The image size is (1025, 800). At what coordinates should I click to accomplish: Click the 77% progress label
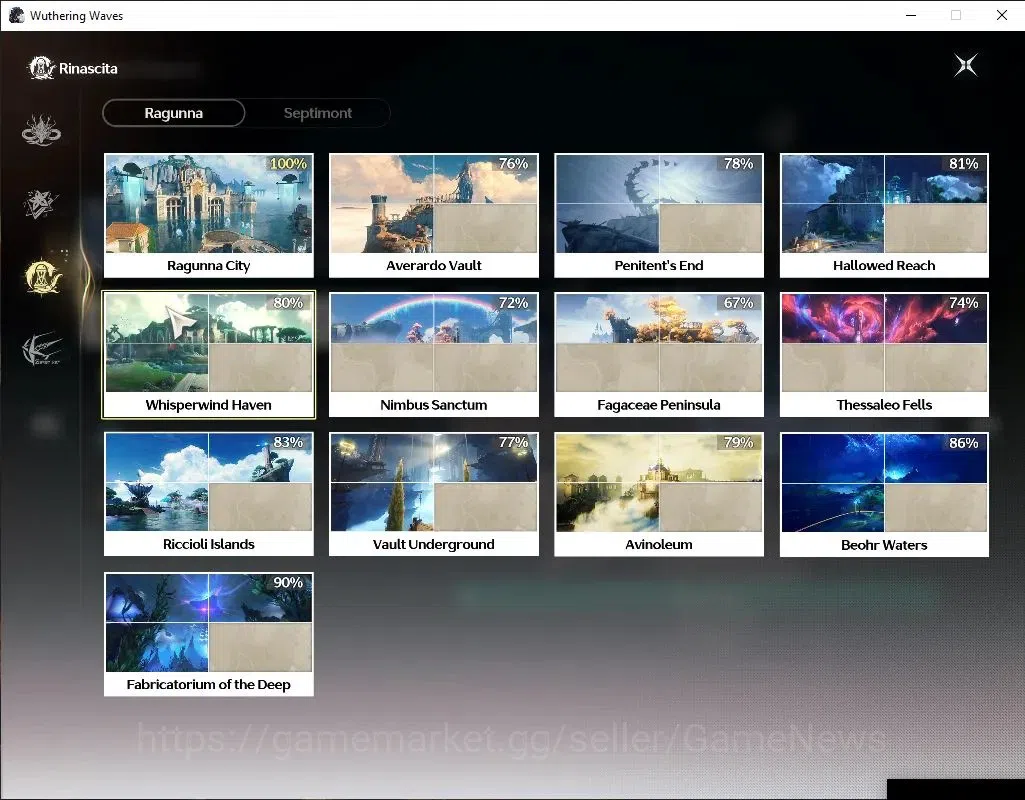513,442
